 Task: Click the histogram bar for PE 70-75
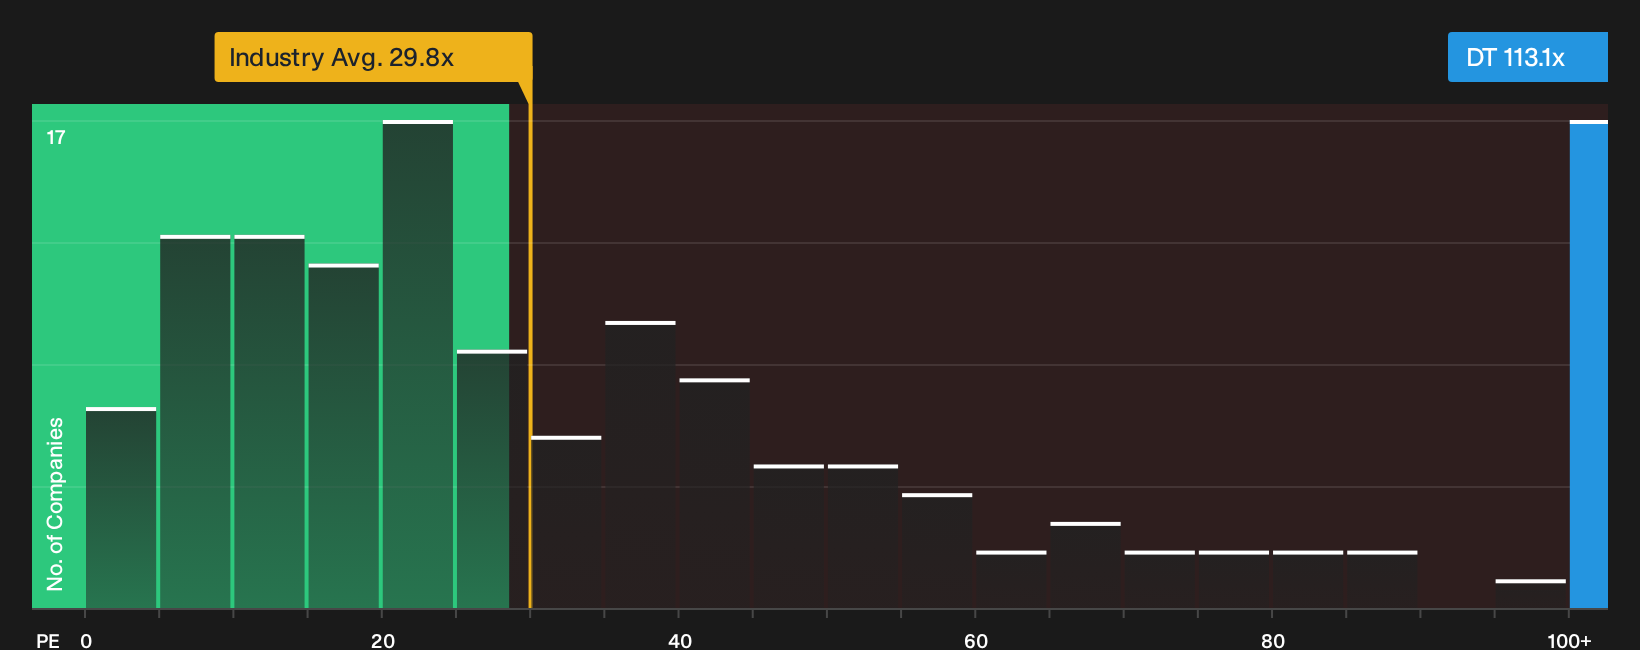pos(1160,579)
